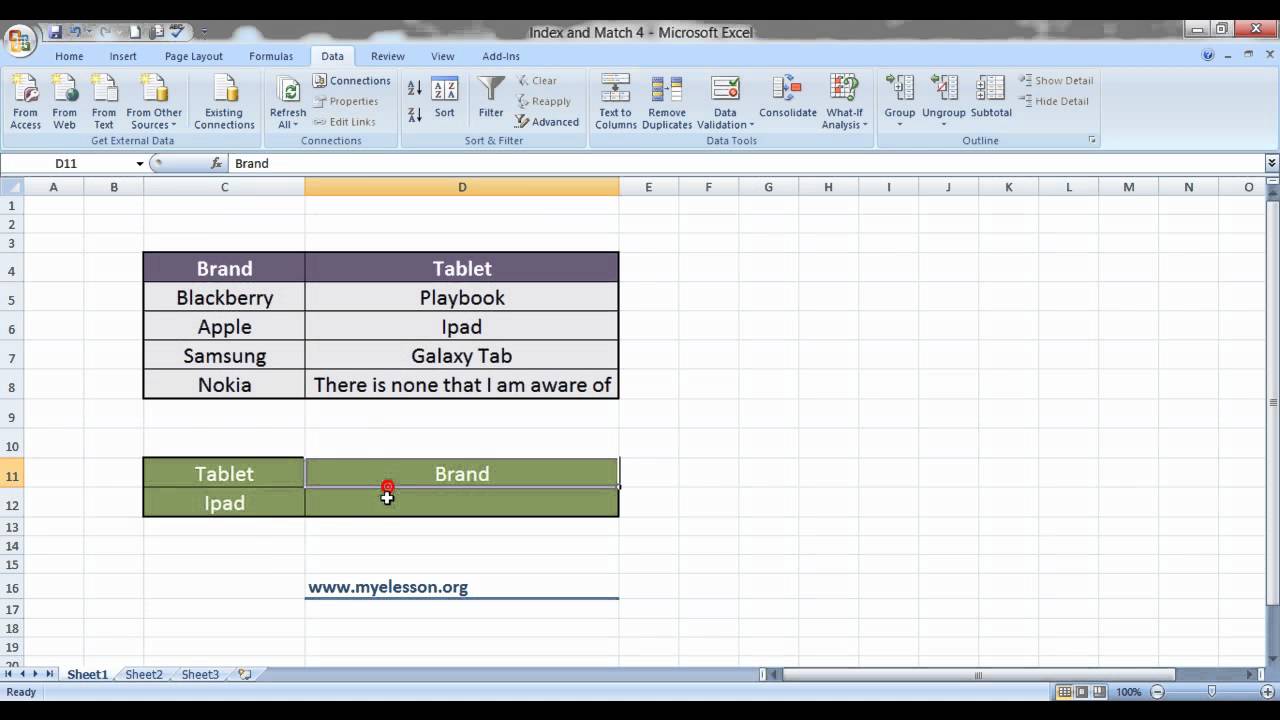Click the zoom slider handle

coord(1212,692)
